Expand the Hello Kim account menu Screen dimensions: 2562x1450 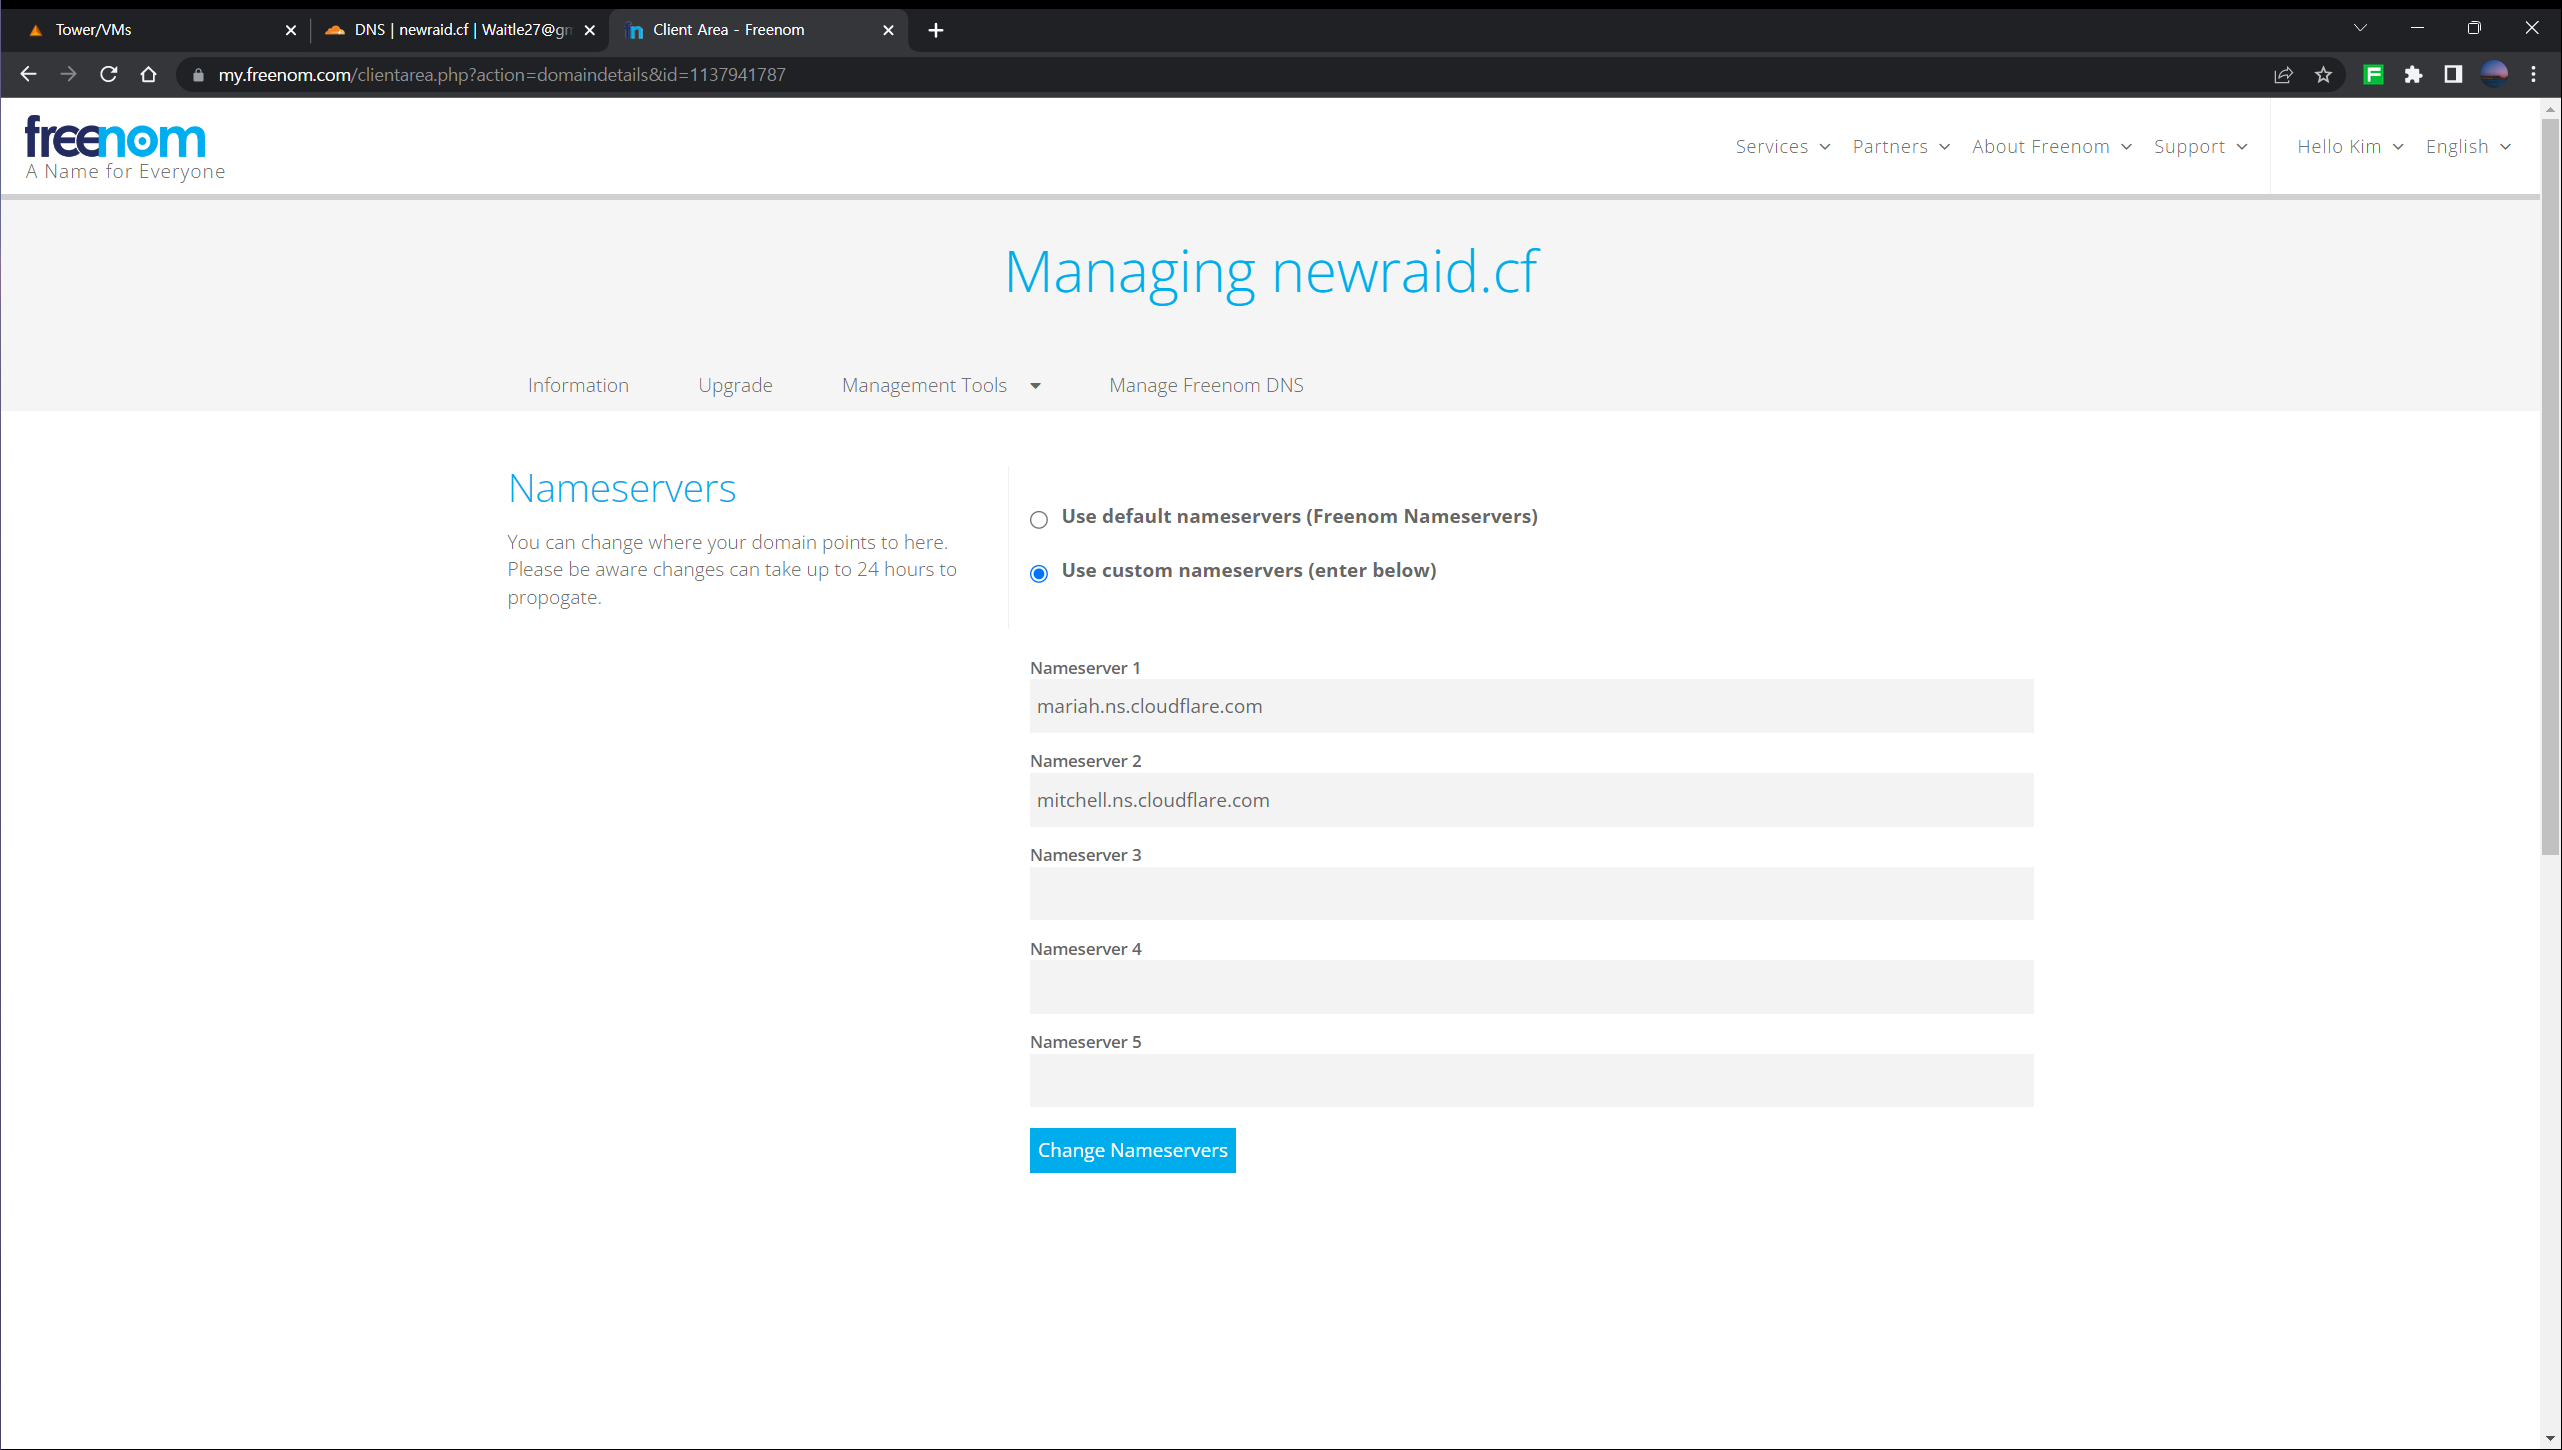coord(2349,146)
